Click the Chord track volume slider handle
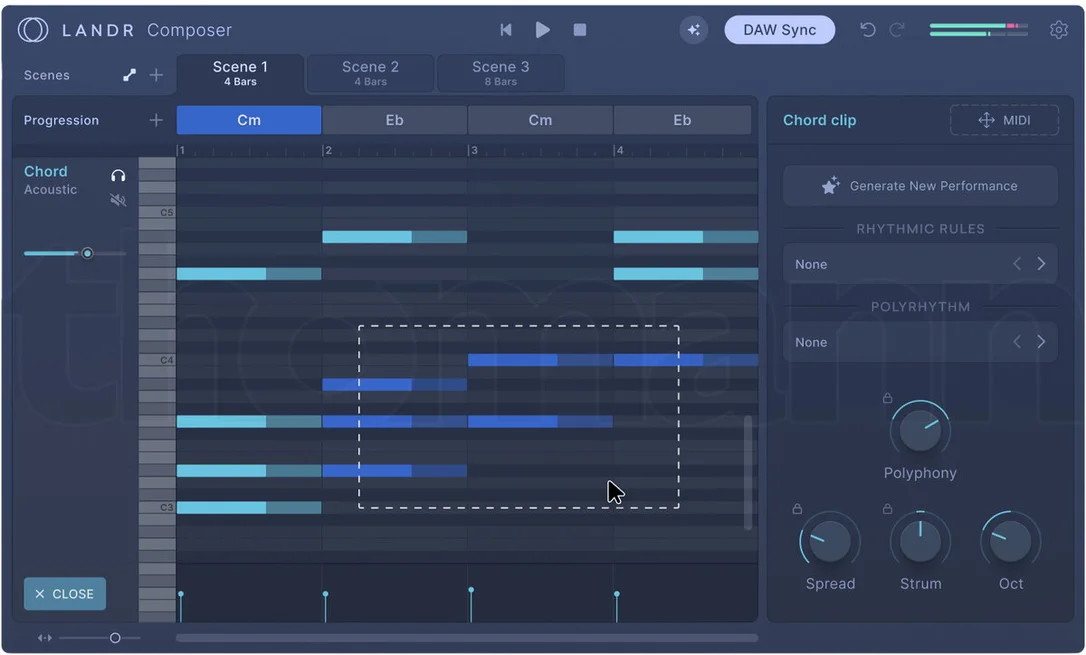The image size is (1086, 655). coord(87,253)
